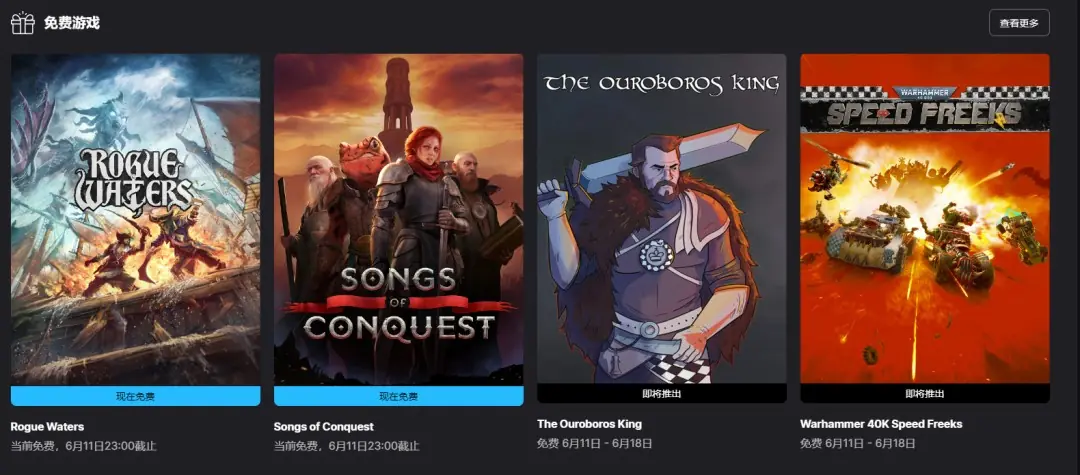Click Songs of Conquest 当前免费 deadline text
The width and height of the screenshot is (1080, 475).
point(347,446)
